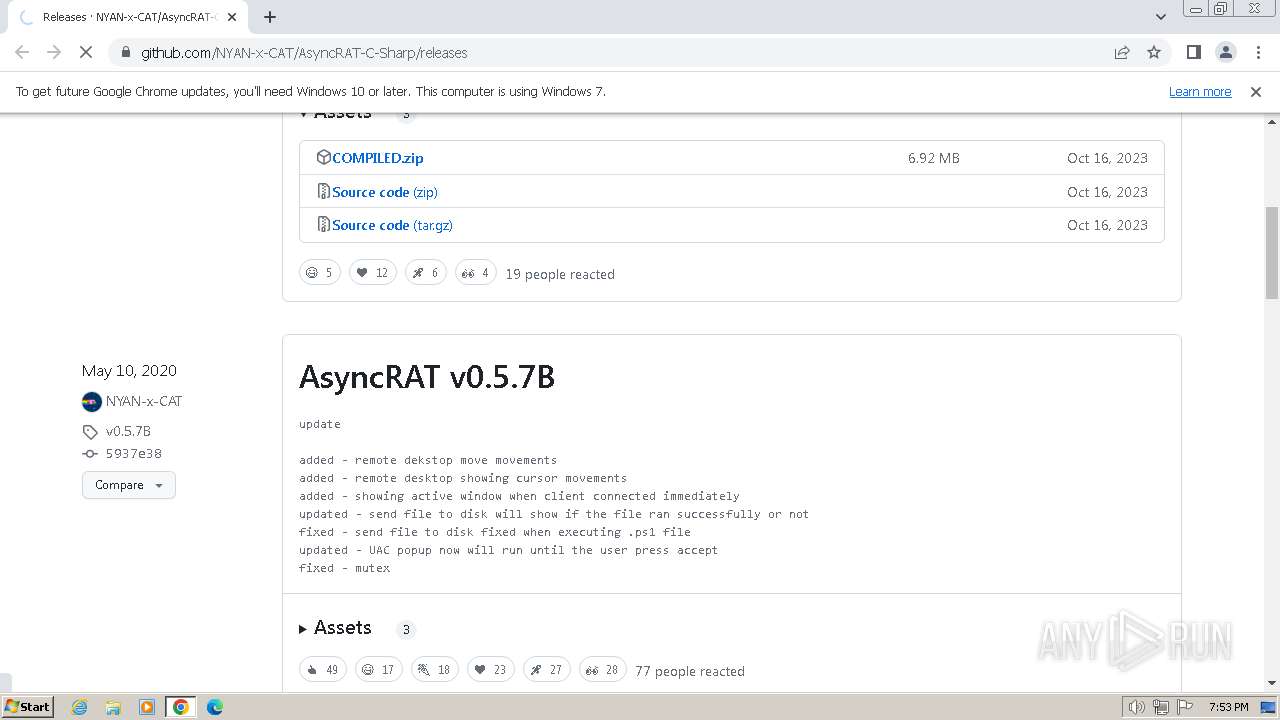Open File Explorer from taskbar
The height and width of the screenshot is (720, 1280).
click(113, 707)
